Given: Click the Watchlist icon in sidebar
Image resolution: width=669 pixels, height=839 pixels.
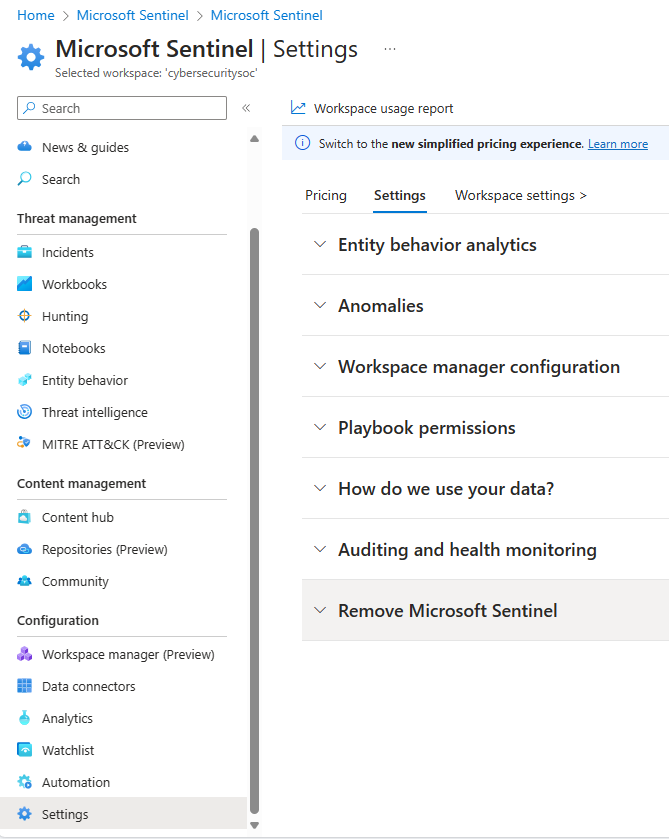Looking at the screenshot, I should 25,750.
